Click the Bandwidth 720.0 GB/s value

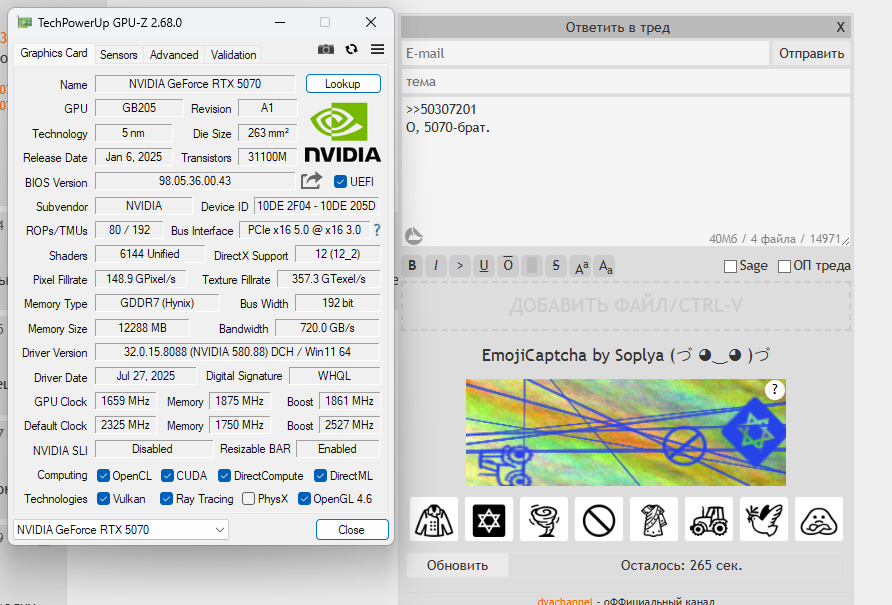[x=327, y=328]
